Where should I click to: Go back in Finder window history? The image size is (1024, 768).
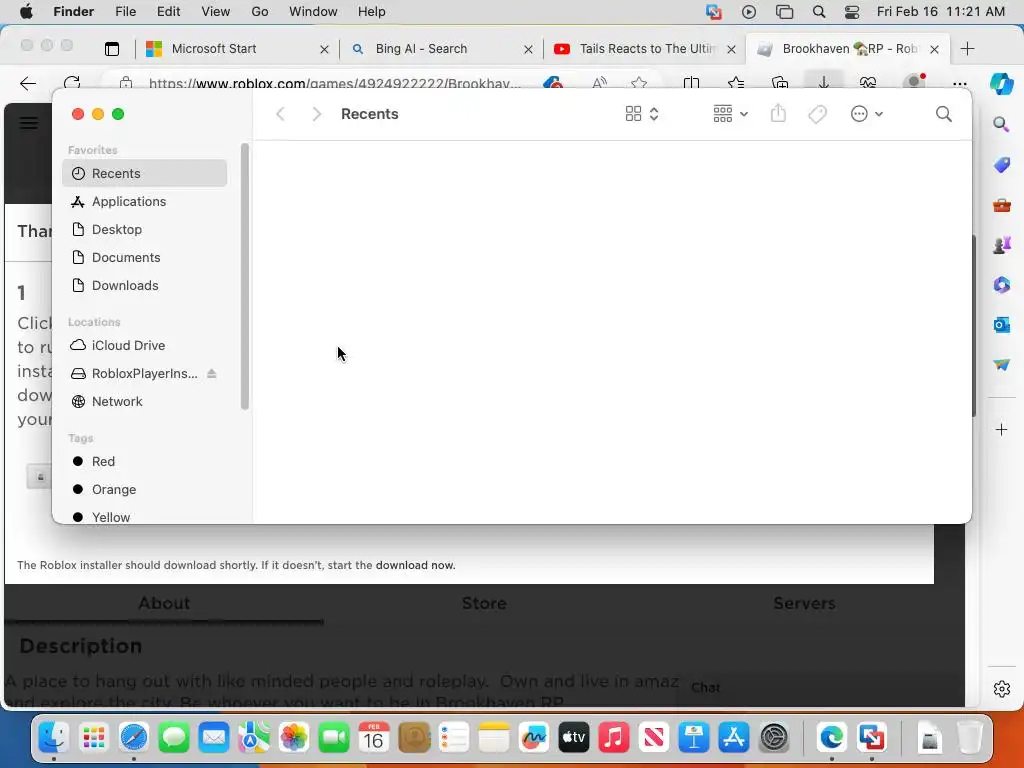pyautogui.click(x=280, y=114)
